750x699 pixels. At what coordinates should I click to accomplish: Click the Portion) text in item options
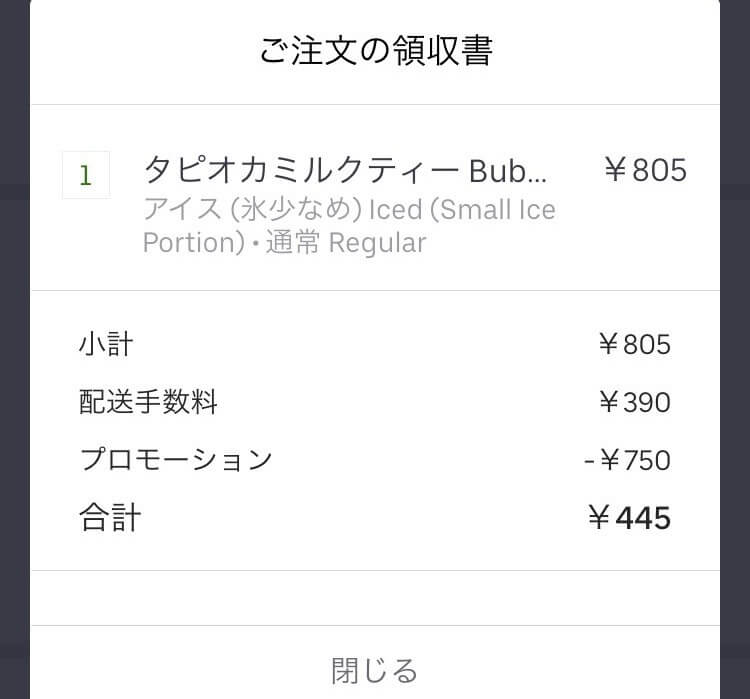(194, 243)
